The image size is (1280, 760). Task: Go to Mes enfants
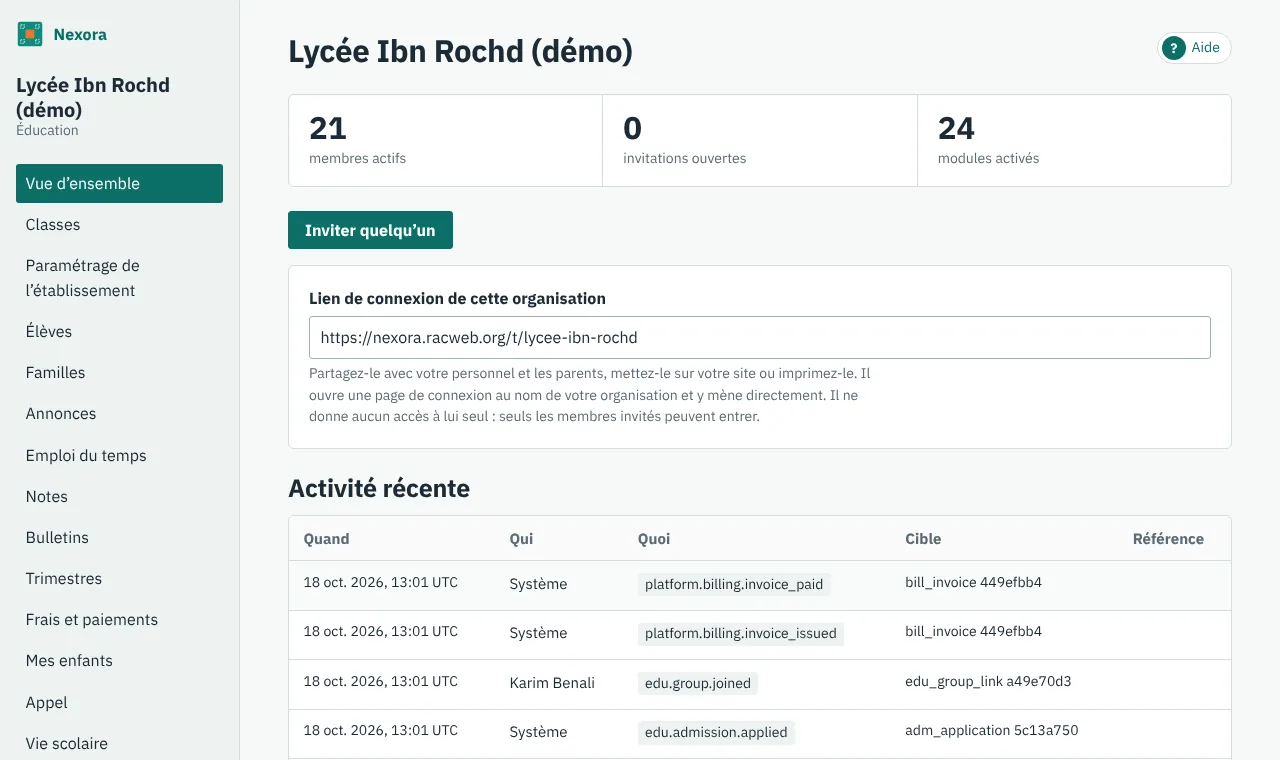[119, 660]
